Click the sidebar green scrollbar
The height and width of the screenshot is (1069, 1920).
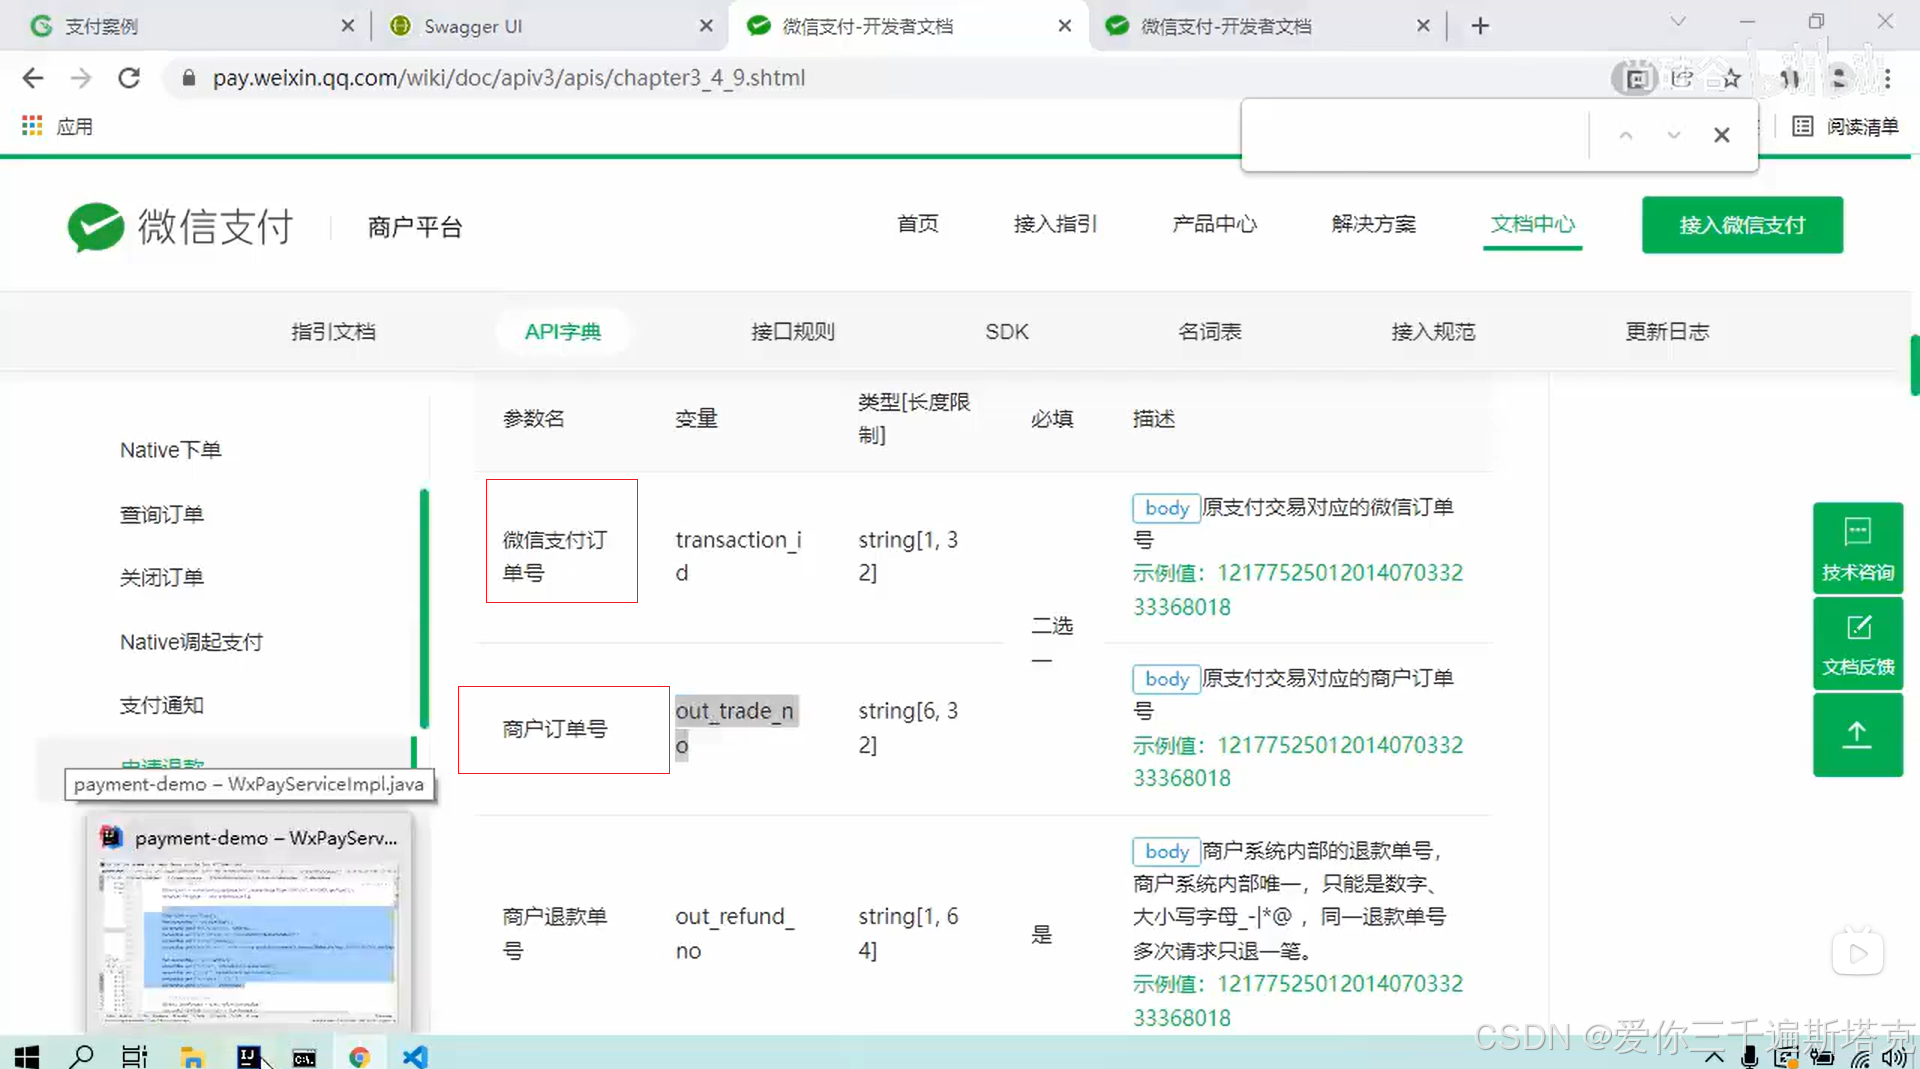click(x=424, y=609)
